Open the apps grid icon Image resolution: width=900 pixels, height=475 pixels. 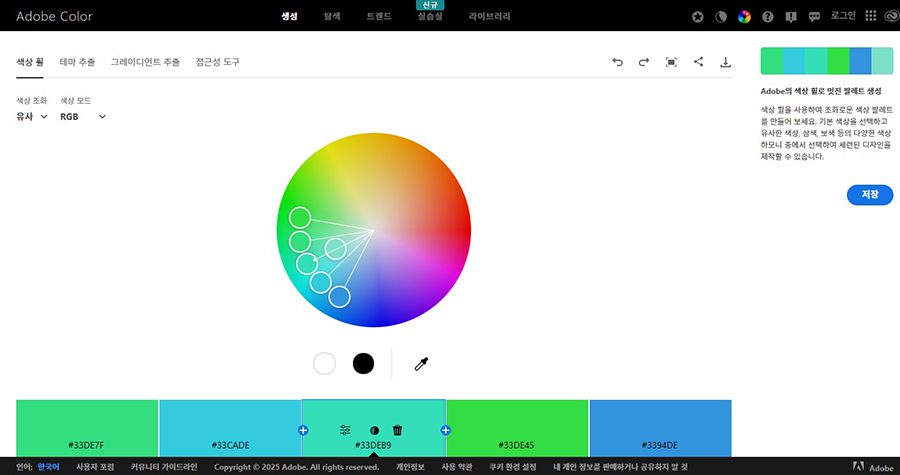click(x=870, y=17)
